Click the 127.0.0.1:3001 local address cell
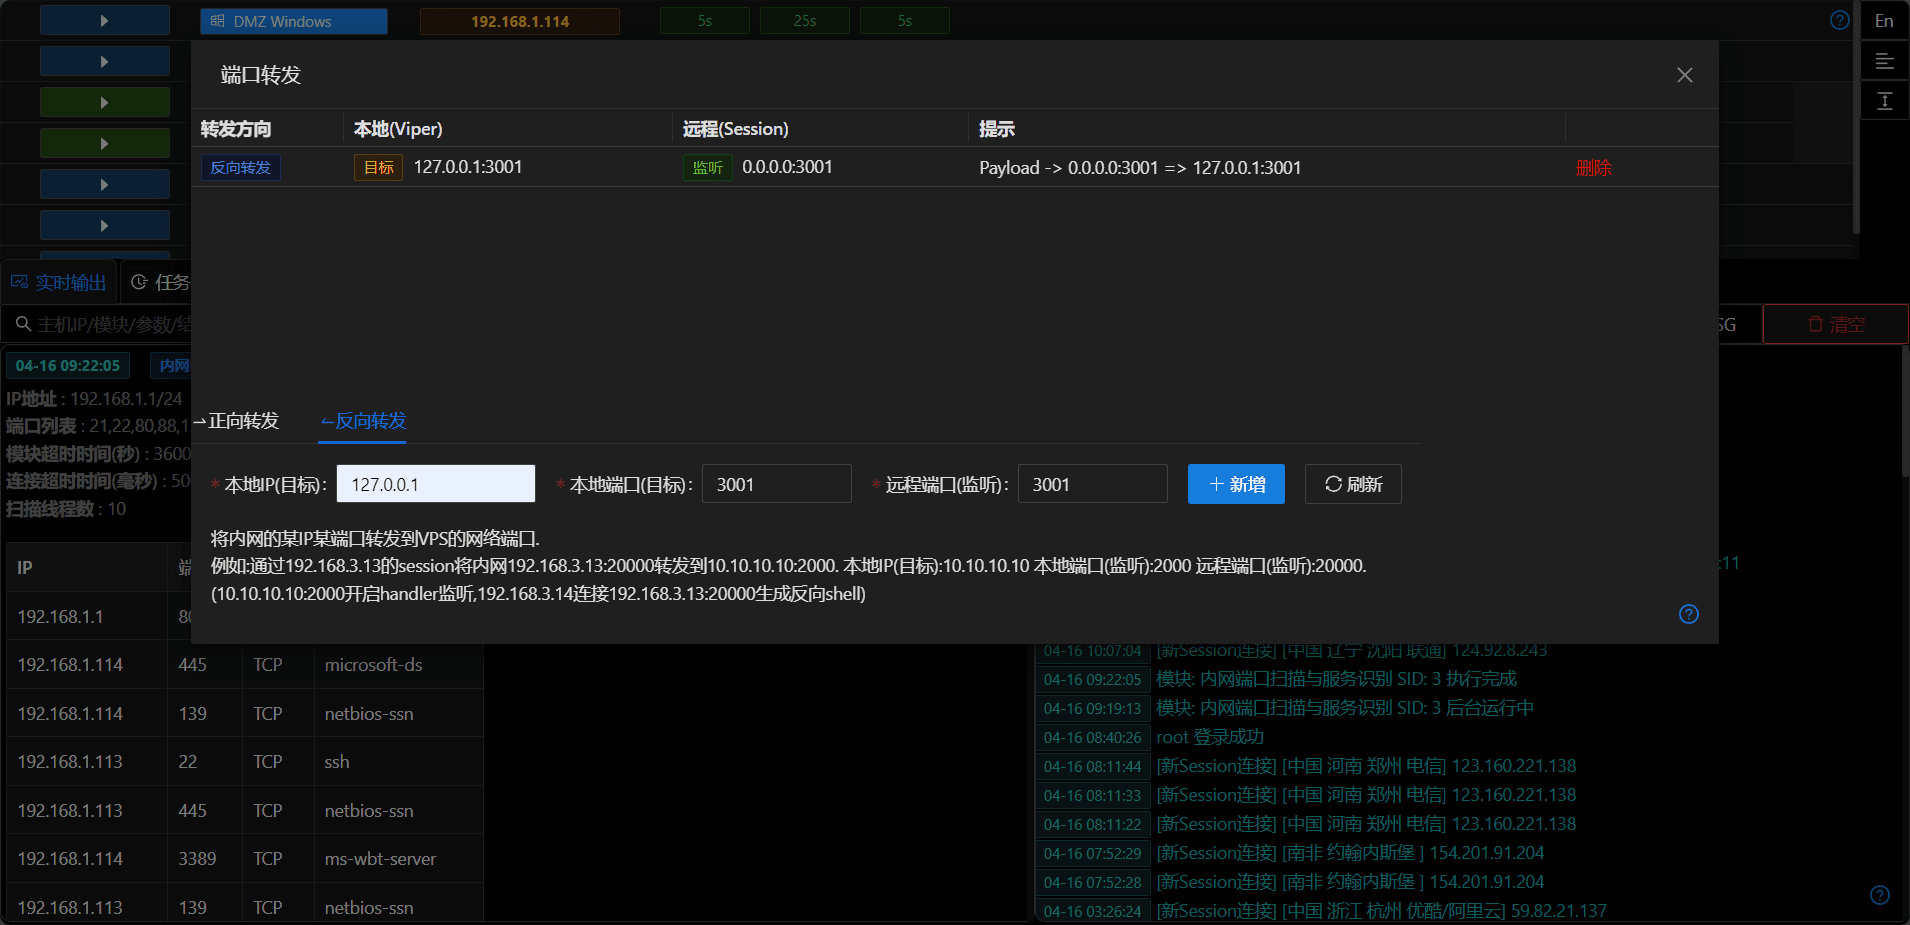 tap(468, 167)
